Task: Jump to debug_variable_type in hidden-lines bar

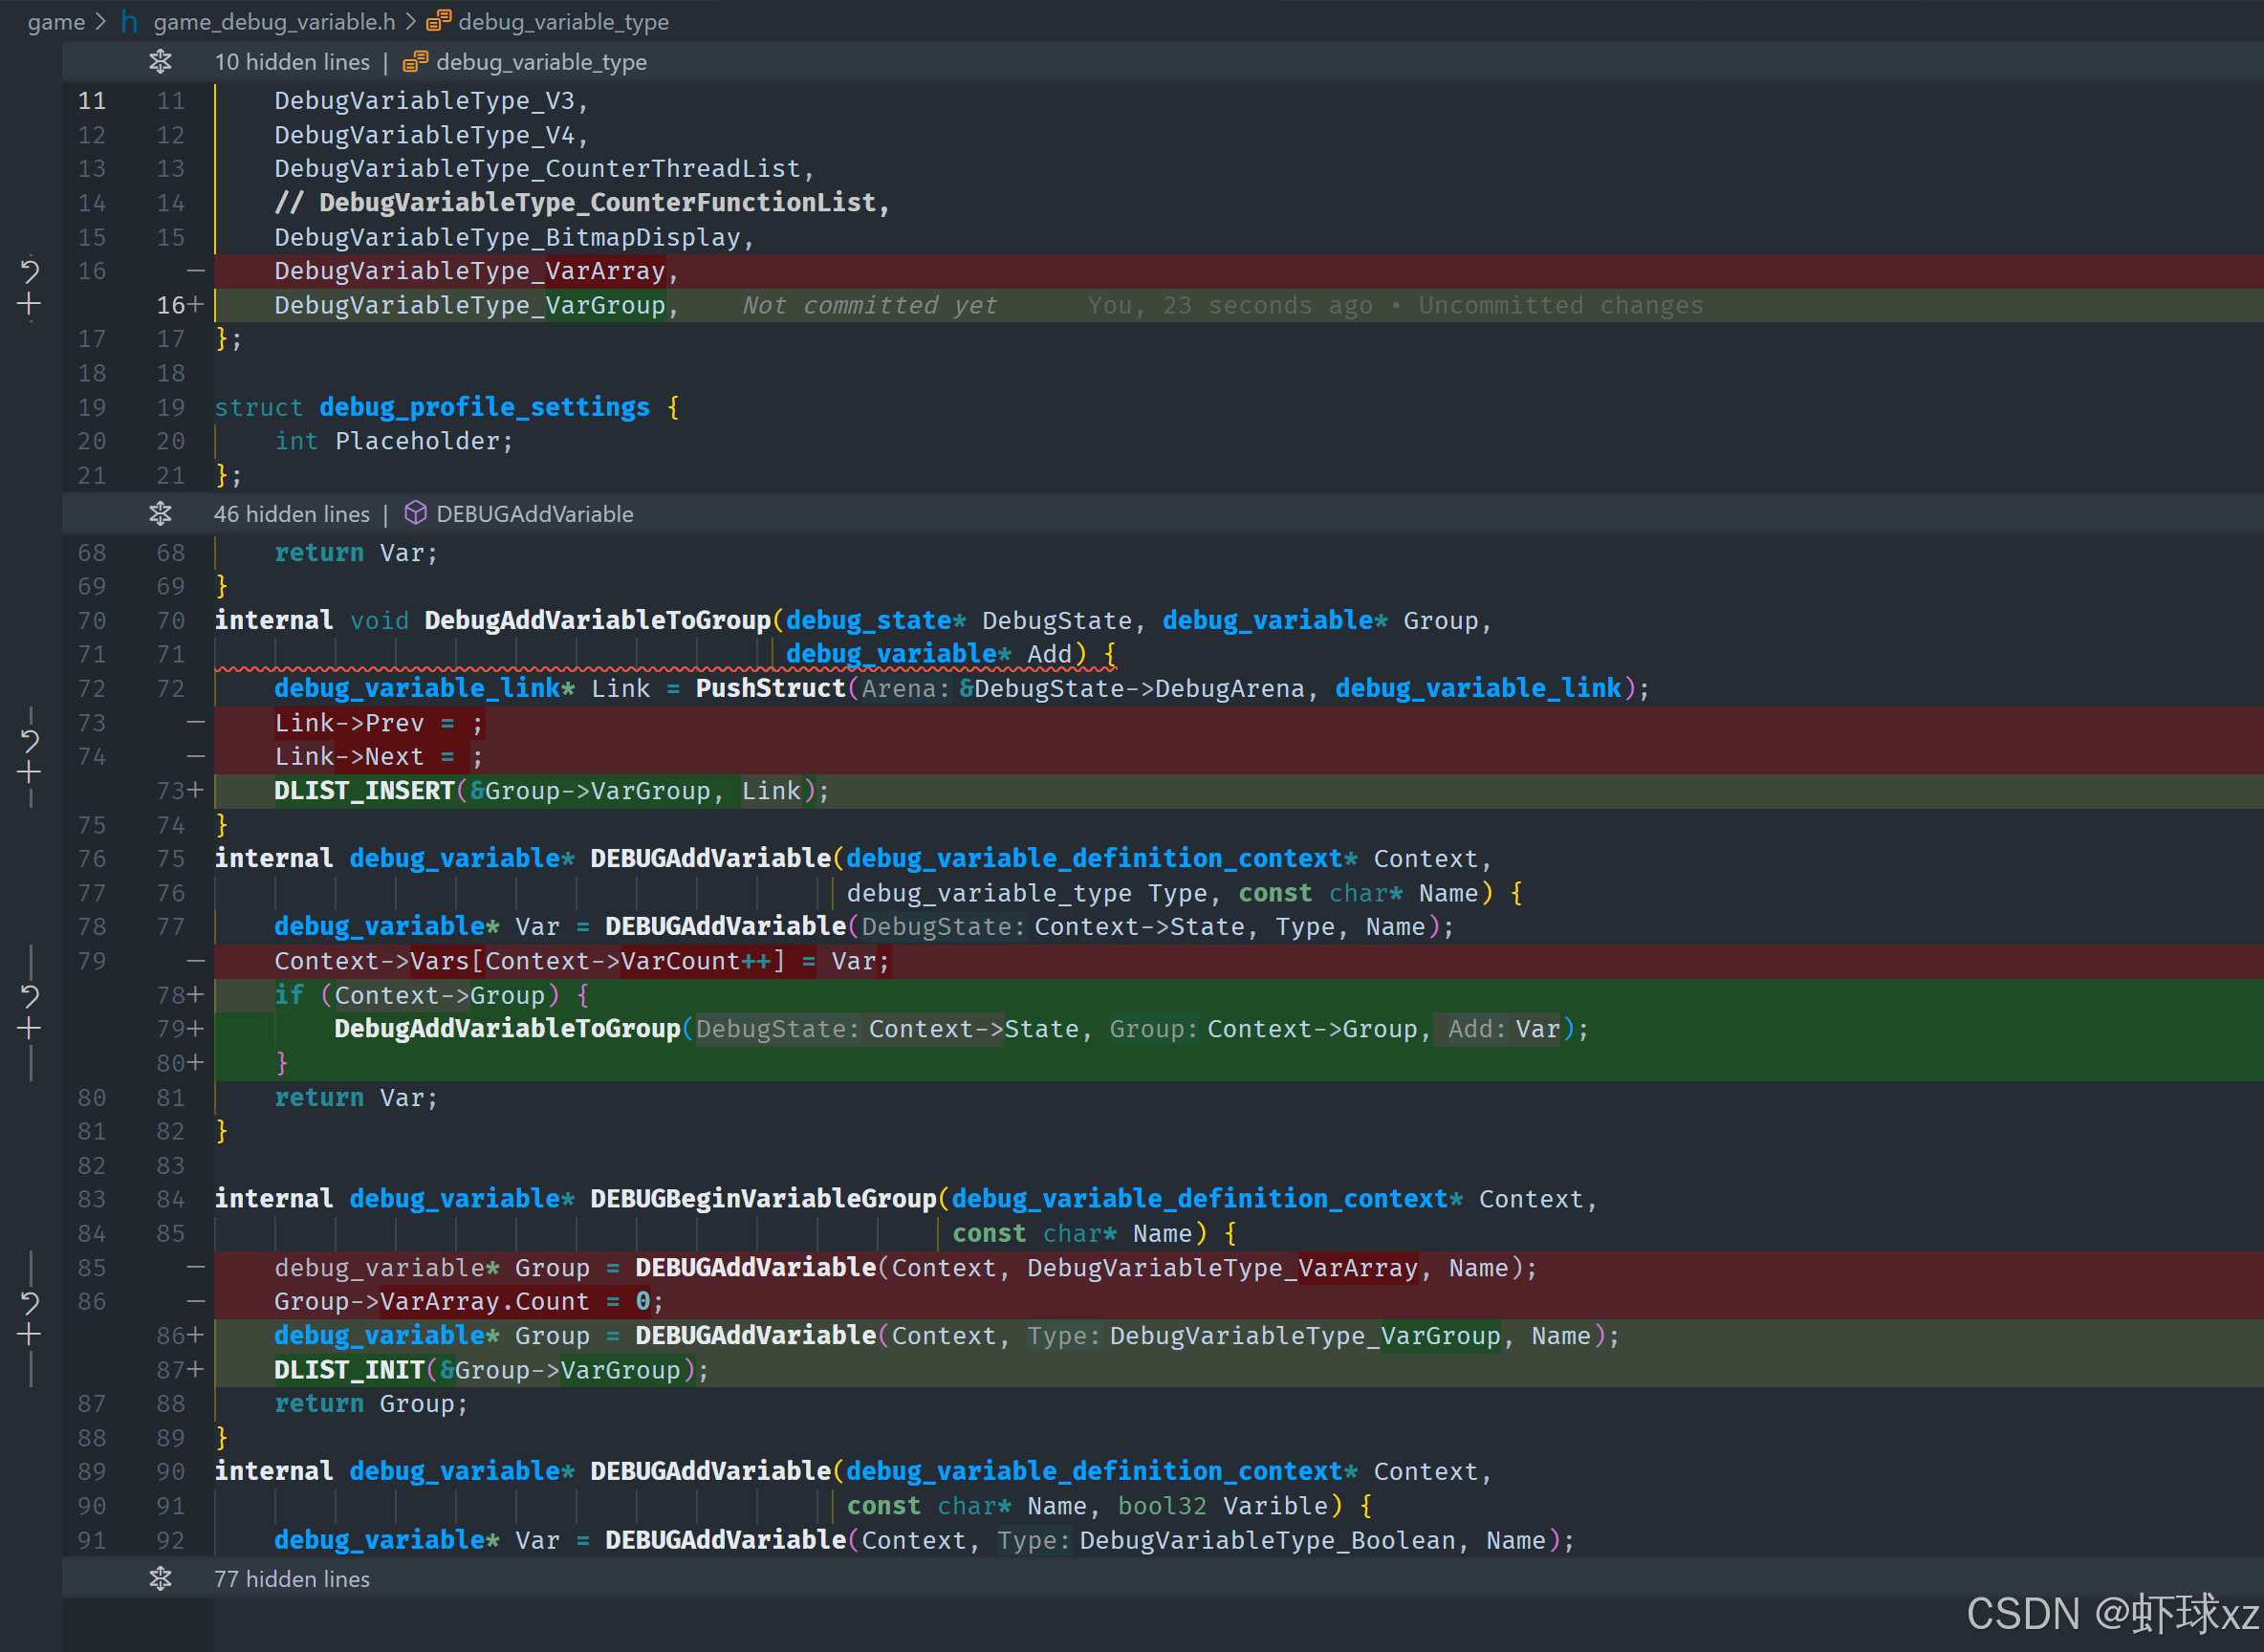Action: 540,62
